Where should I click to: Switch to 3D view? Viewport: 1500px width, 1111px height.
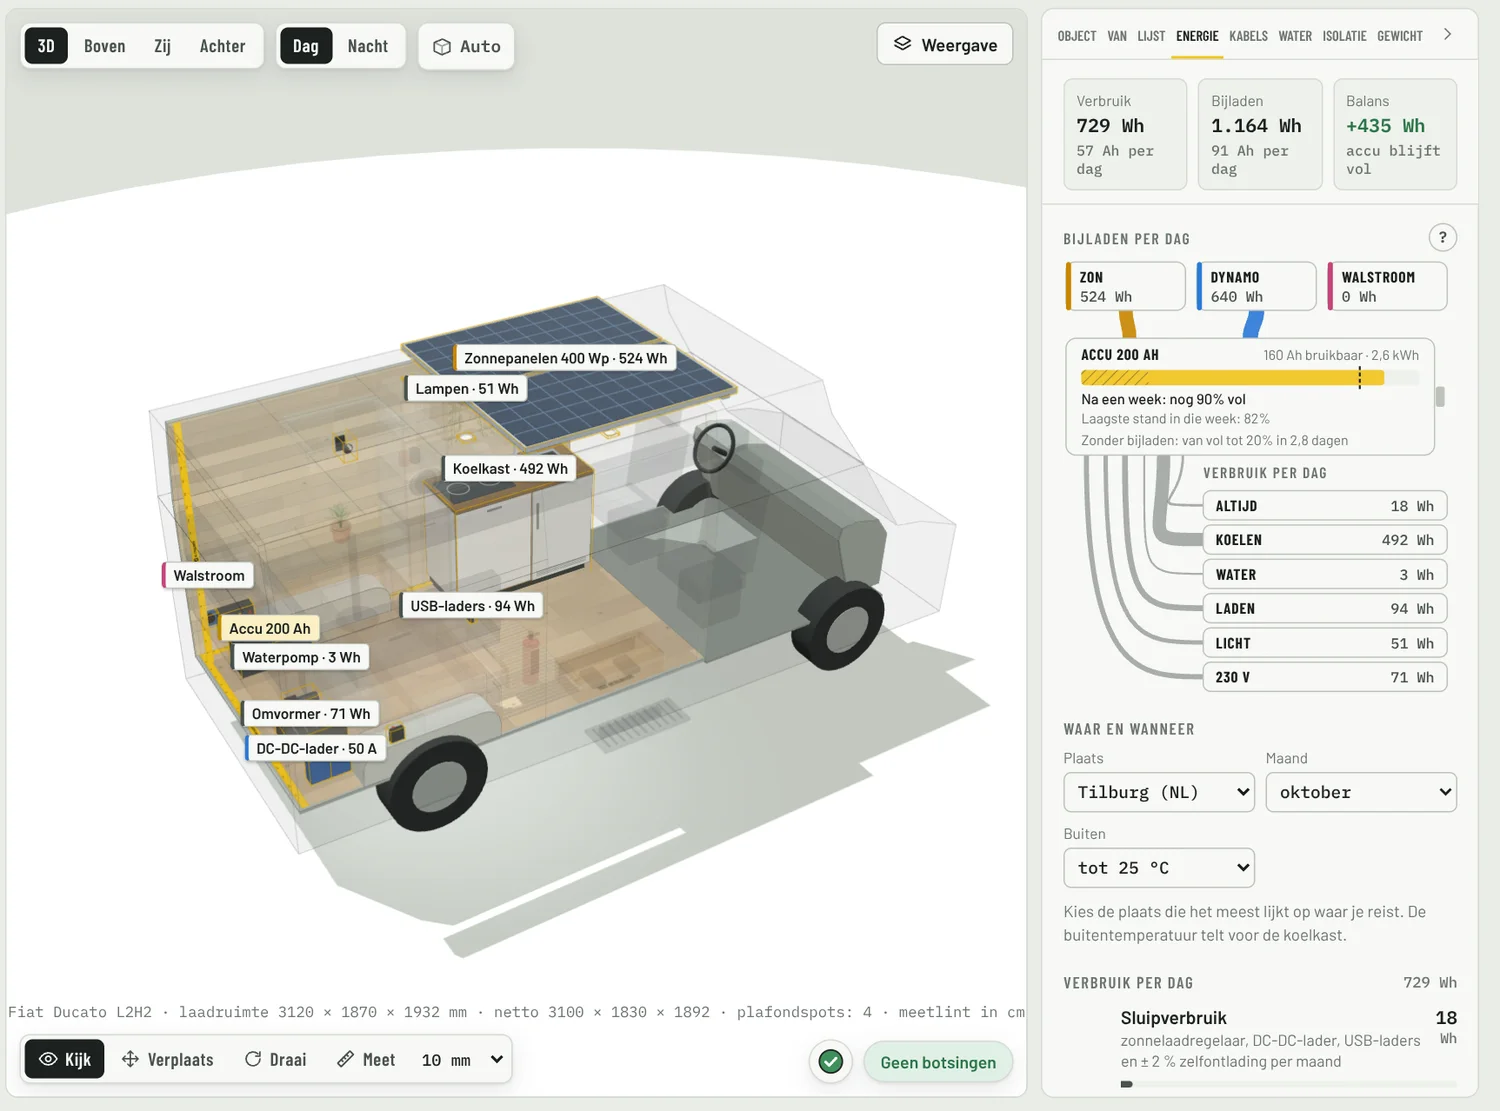46,46
